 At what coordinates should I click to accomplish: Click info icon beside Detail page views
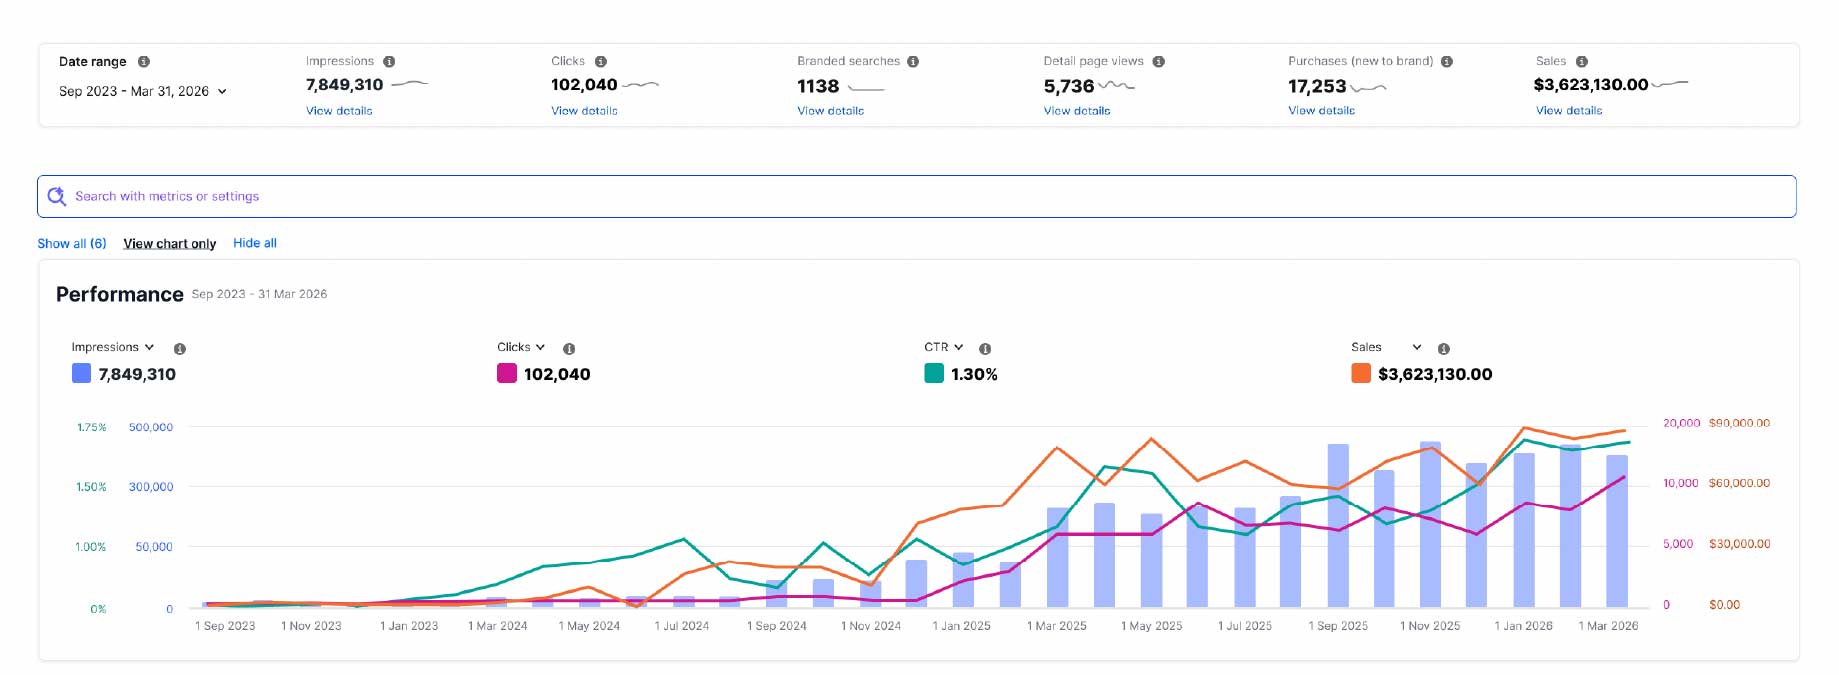pos(1159,62)
